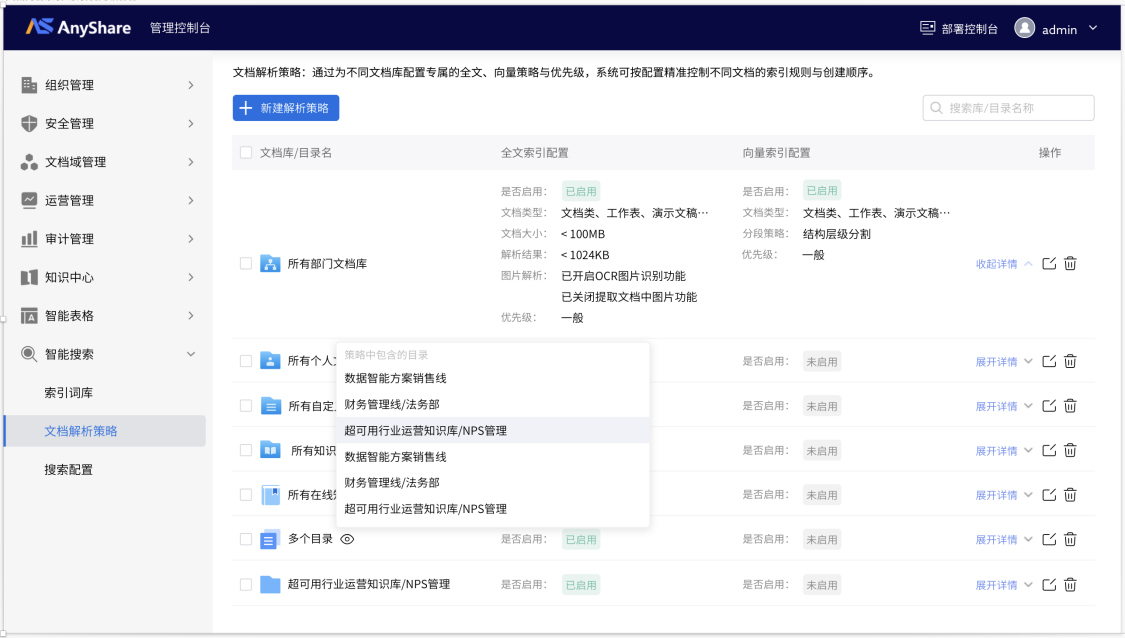Click edit icon for 所有部门文档库 row

1049,264
